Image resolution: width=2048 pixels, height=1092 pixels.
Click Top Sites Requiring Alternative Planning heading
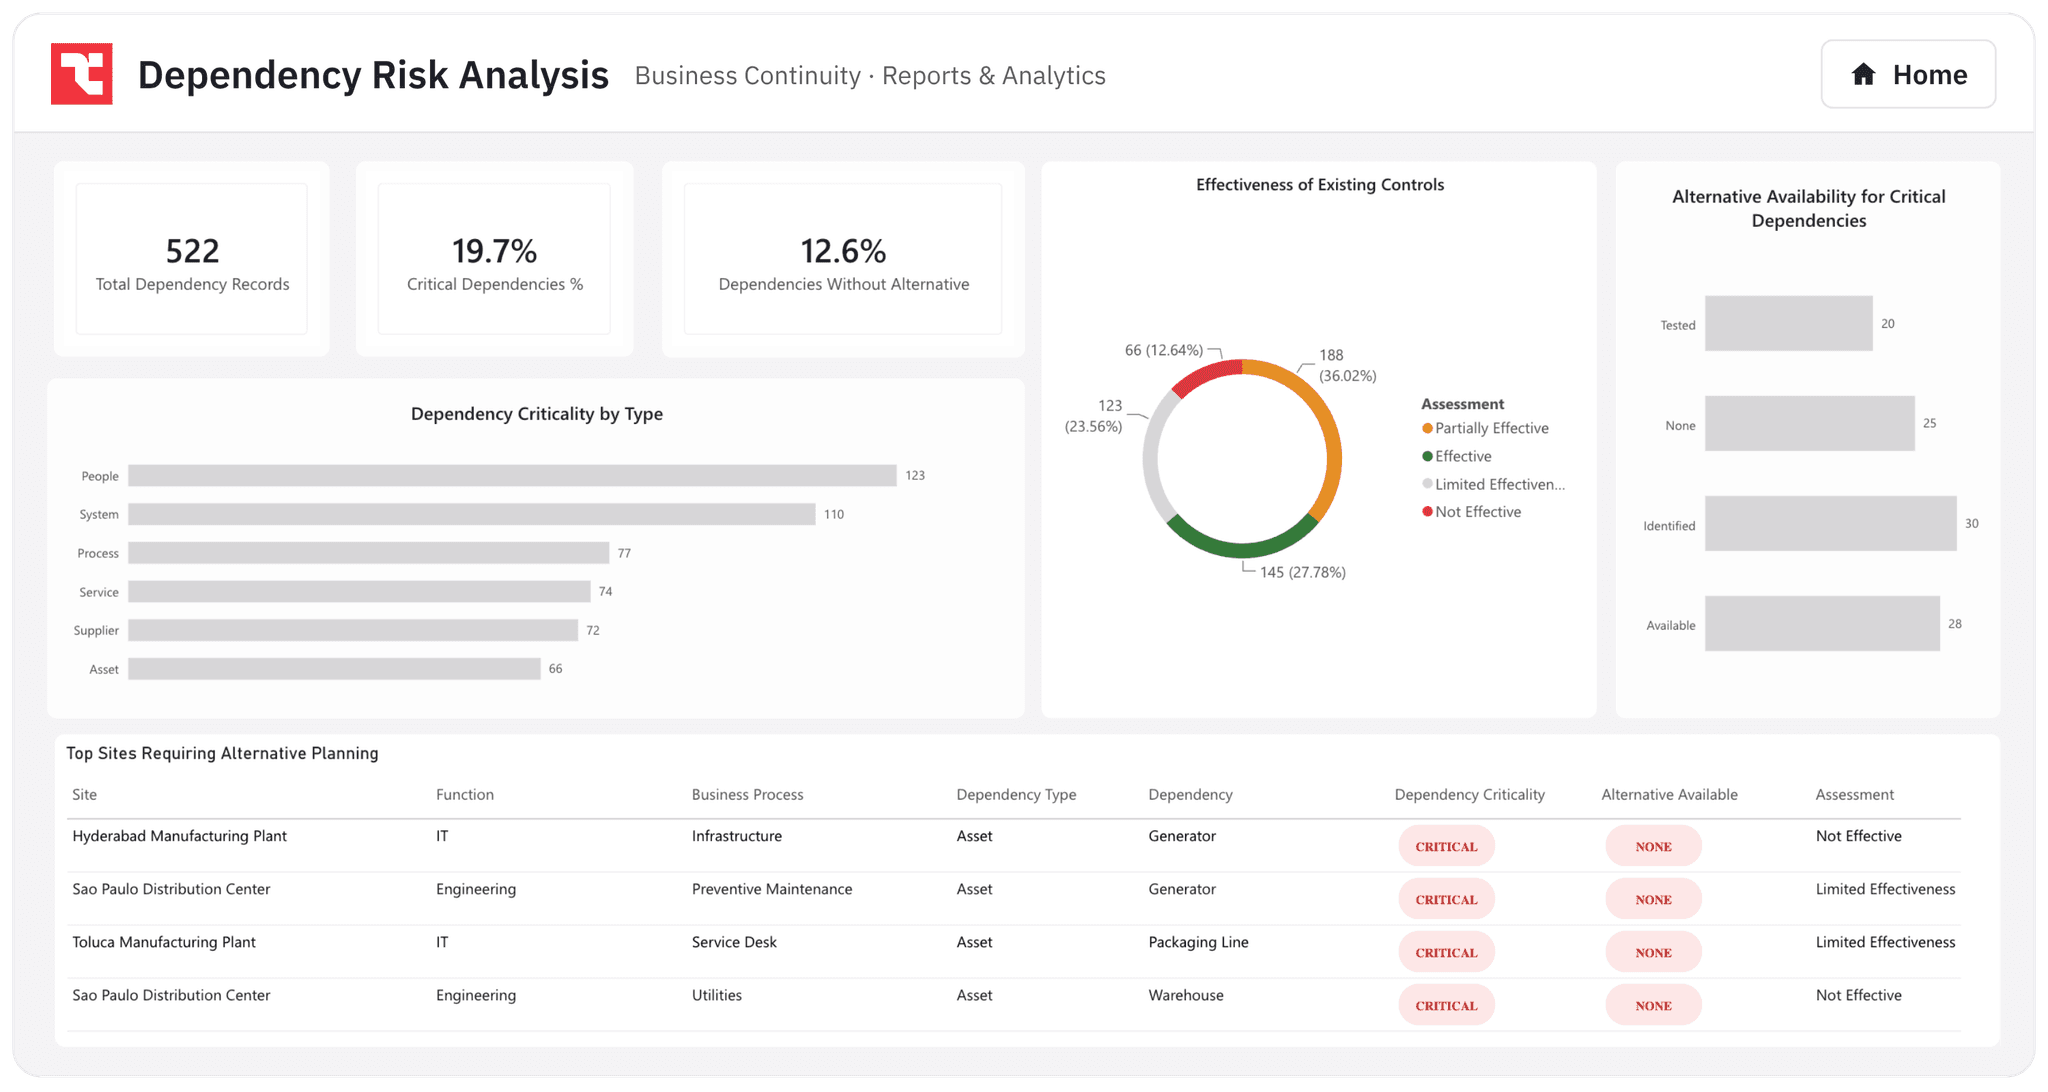(222, 753)
